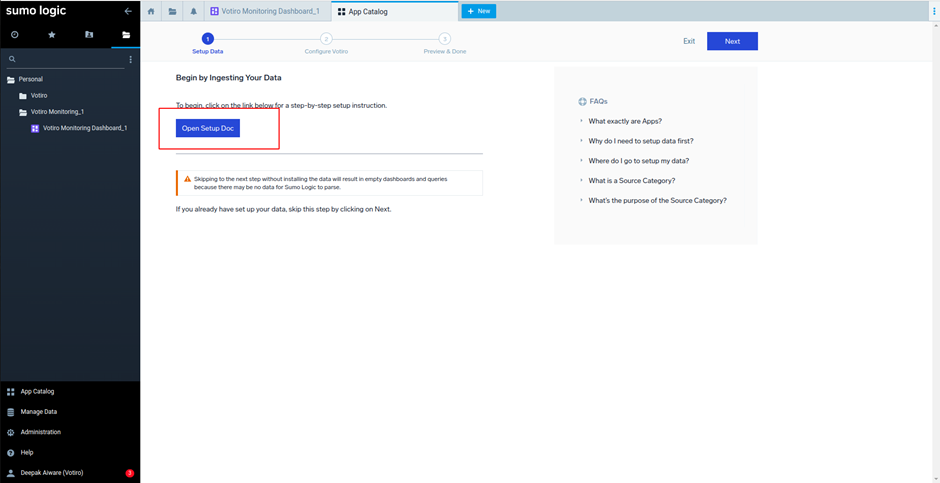Click the App Catalog grid icon in sidebar
Image resolution: width=940 pixels, height=483 pixels.
click(10, 392)
